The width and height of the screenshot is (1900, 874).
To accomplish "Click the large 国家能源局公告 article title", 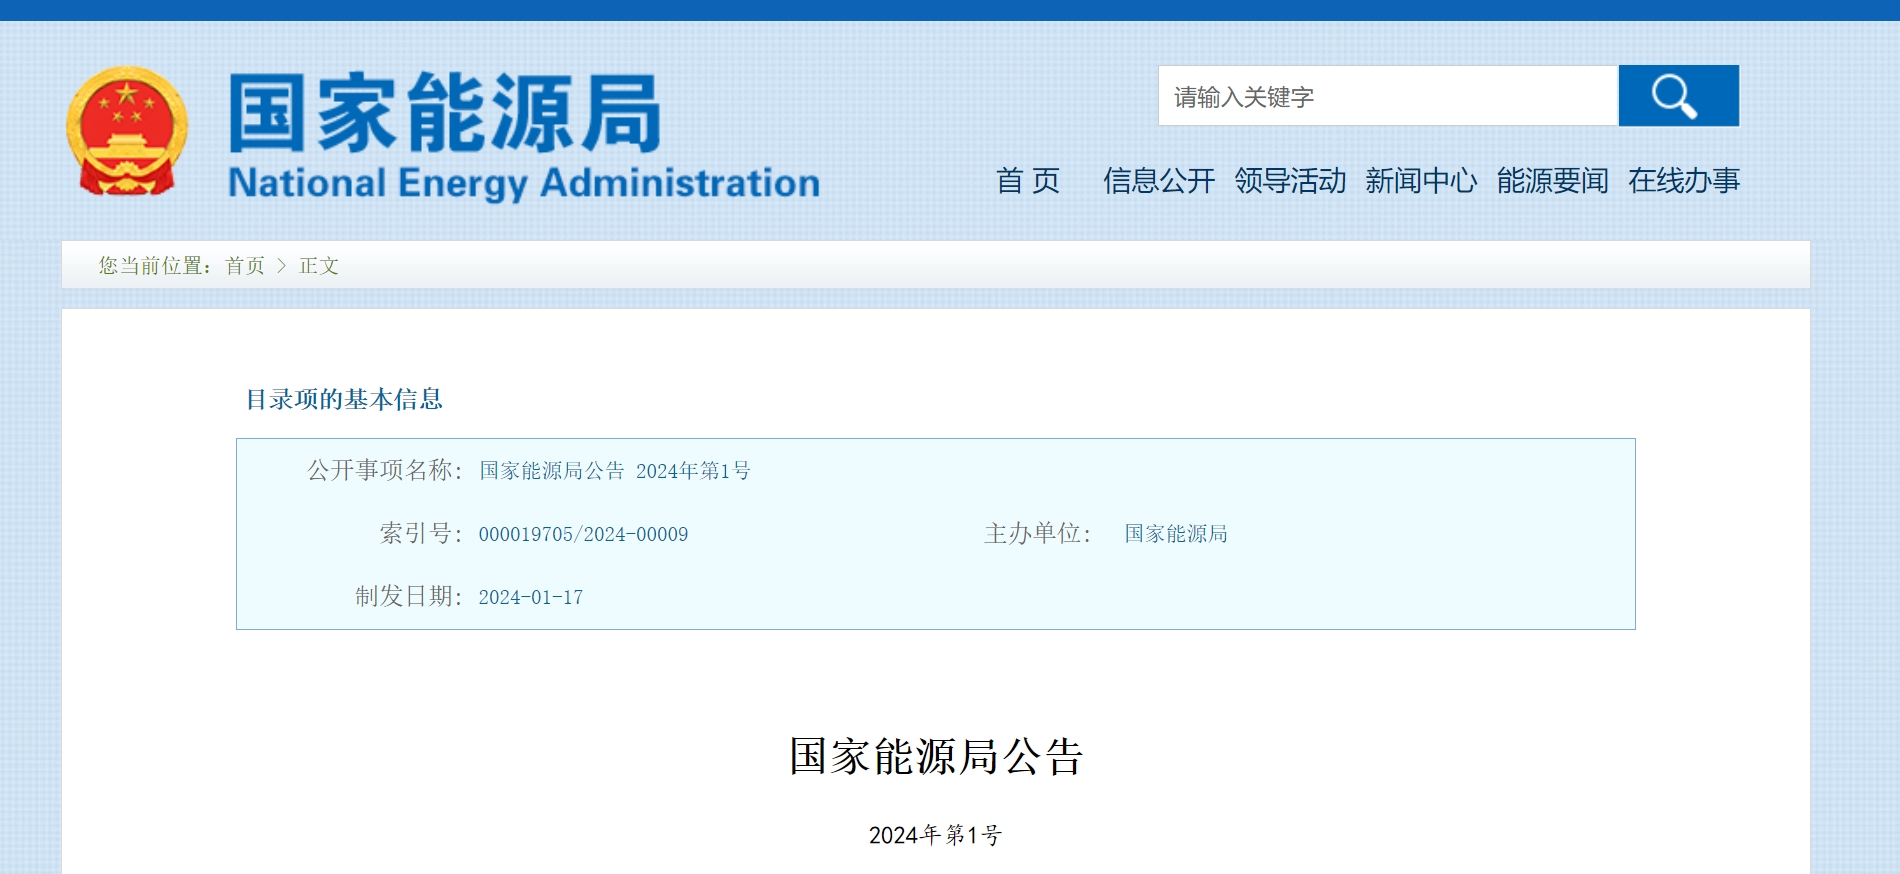I will 935,756.
